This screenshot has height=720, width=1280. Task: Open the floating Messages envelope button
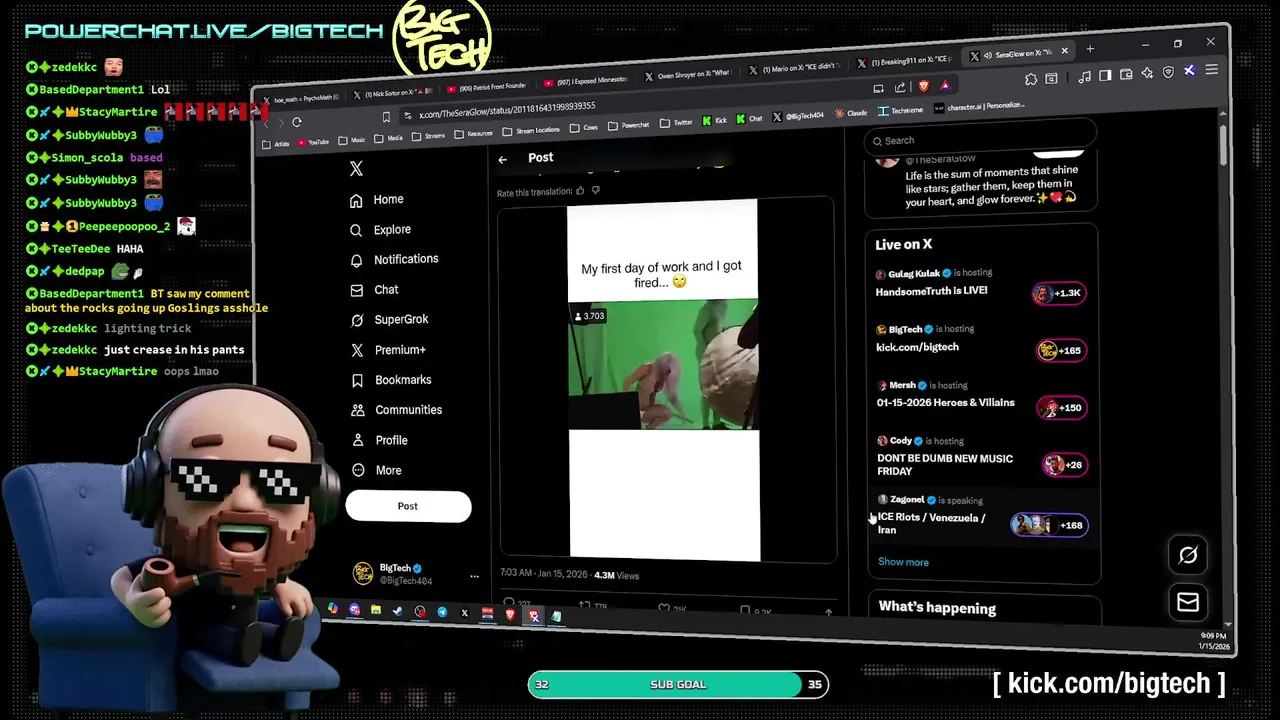tap(1188, 602)
